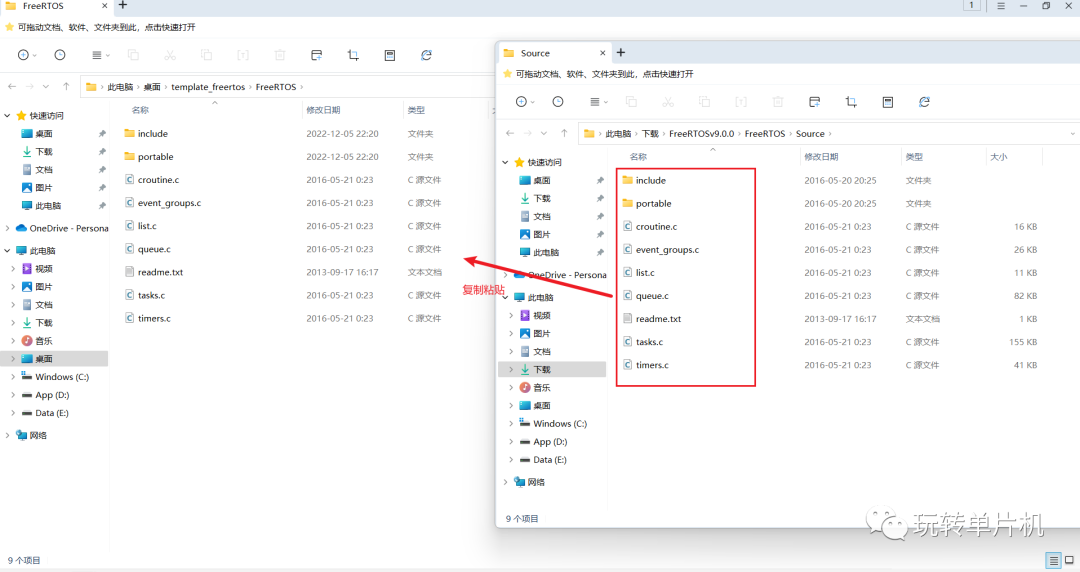Select readme.txt in FreeRTOS window
The height and width of the screenshot is (572, 1080).
(x=160, y=272)
